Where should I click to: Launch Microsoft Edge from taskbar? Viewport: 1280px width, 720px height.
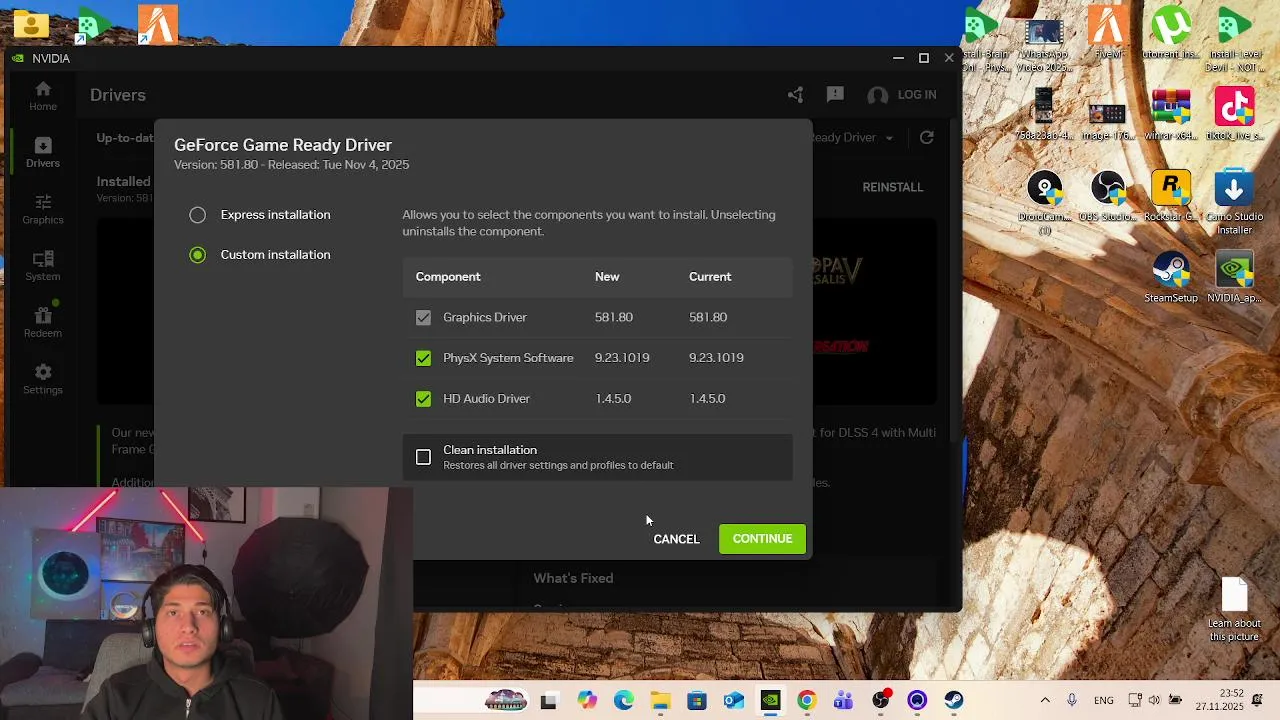(x=623, y=701)
